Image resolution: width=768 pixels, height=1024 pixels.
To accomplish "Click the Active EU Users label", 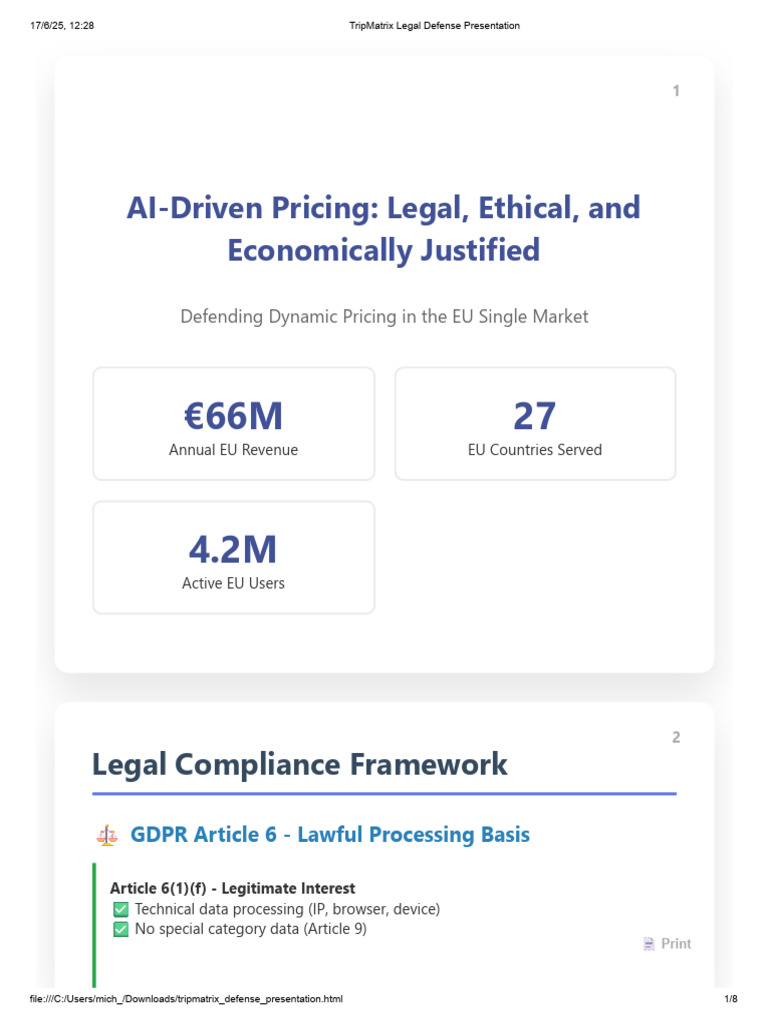I will coord(233,583).
